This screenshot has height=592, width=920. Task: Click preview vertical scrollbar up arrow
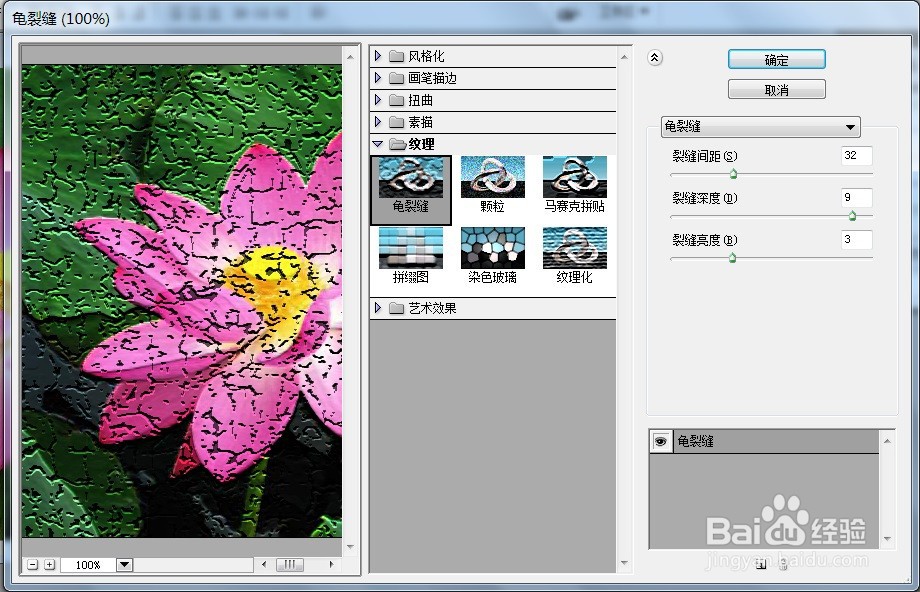pyautogui.click(x=350, y=57)
